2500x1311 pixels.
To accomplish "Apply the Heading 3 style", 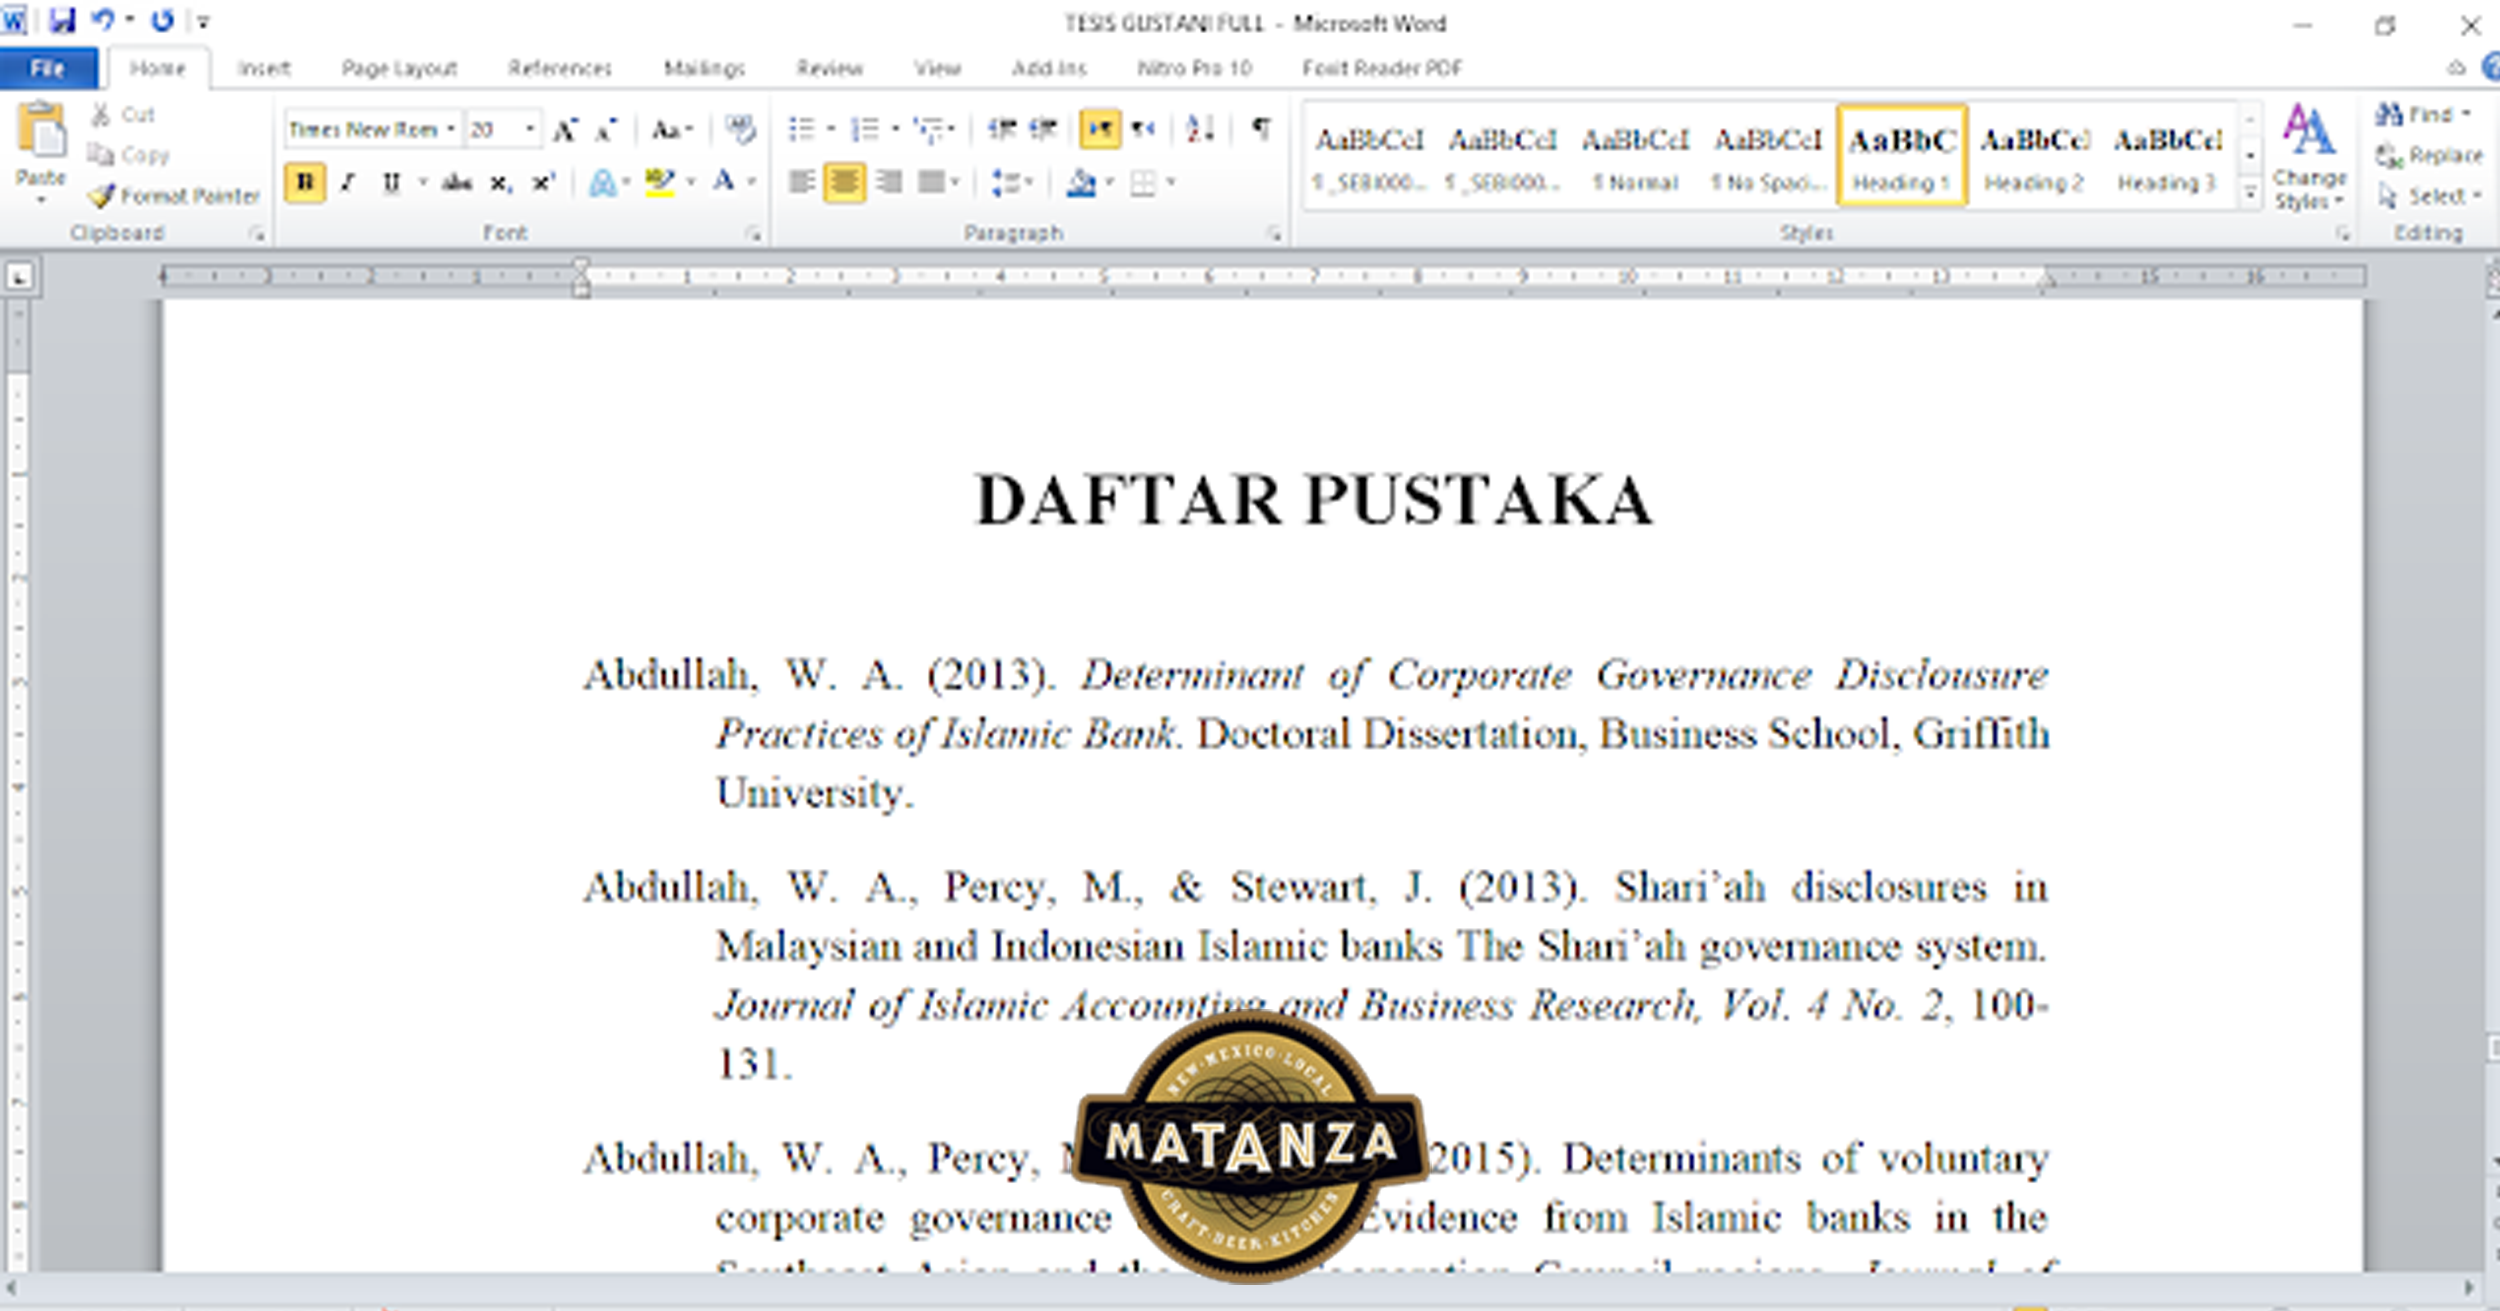I will 2167,156.
